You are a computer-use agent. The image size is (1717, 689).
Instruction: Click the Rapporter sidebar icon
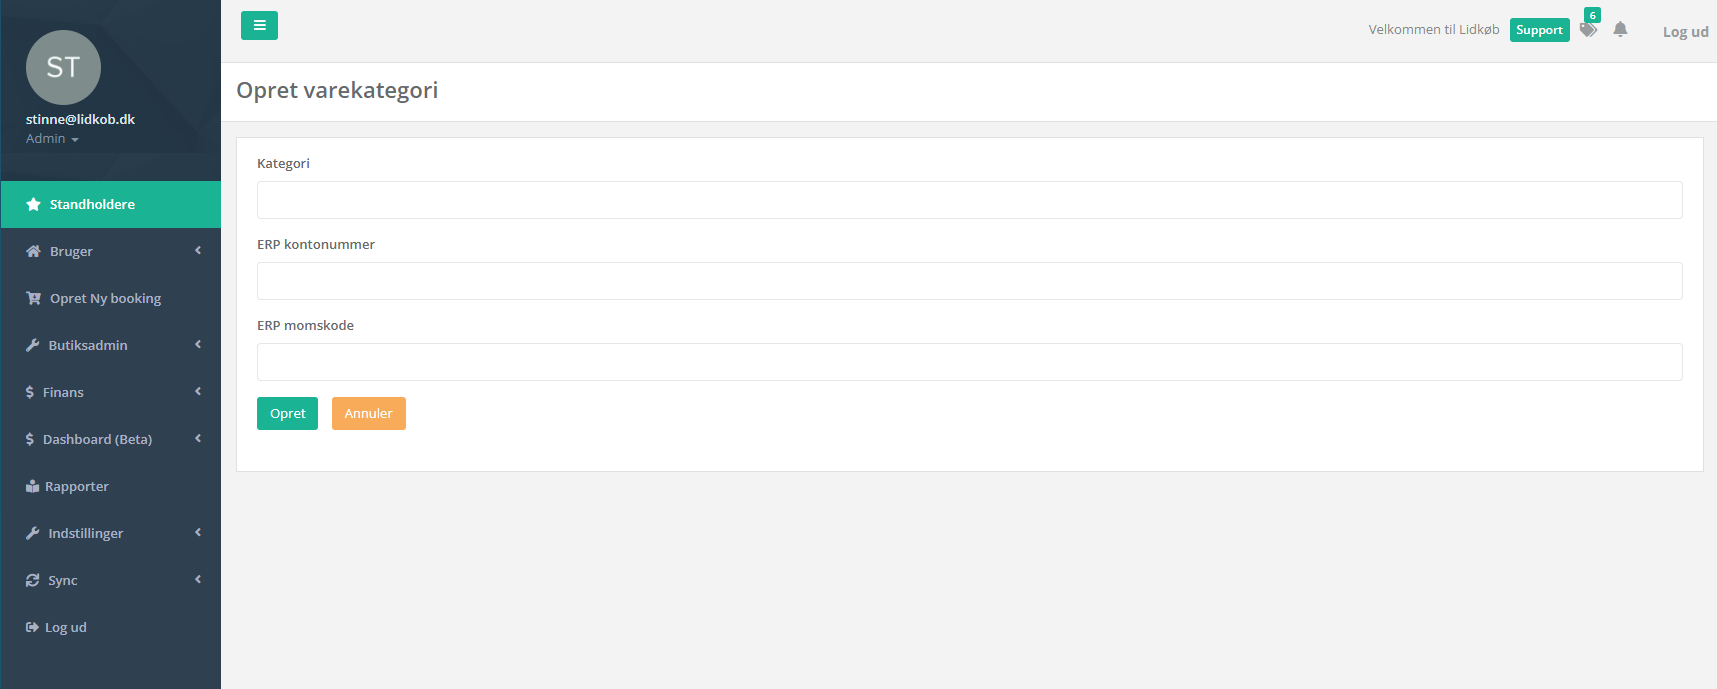tap(32, 486)
